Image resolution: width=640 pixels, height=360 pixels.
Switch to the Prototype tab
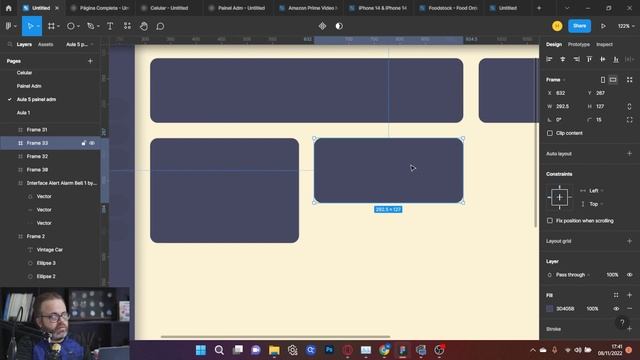(x=579, y=44)
